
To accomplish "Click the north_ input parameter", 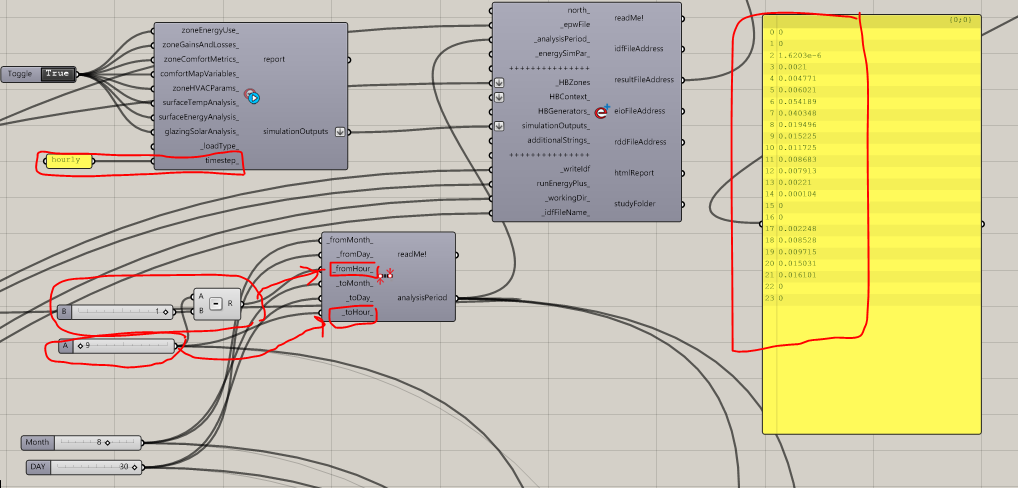I will point(578,10).
